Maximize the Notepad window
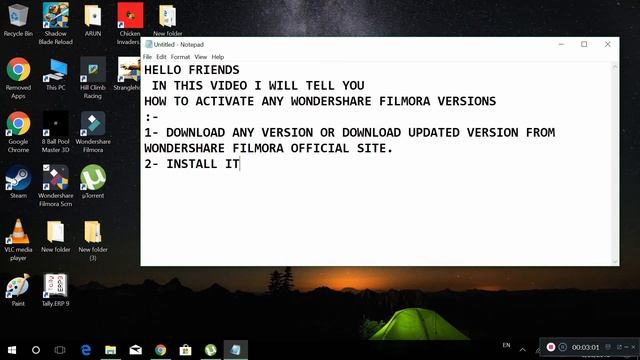Image resolution: width=640 pixels, height=360 pixels. point(584,44)
